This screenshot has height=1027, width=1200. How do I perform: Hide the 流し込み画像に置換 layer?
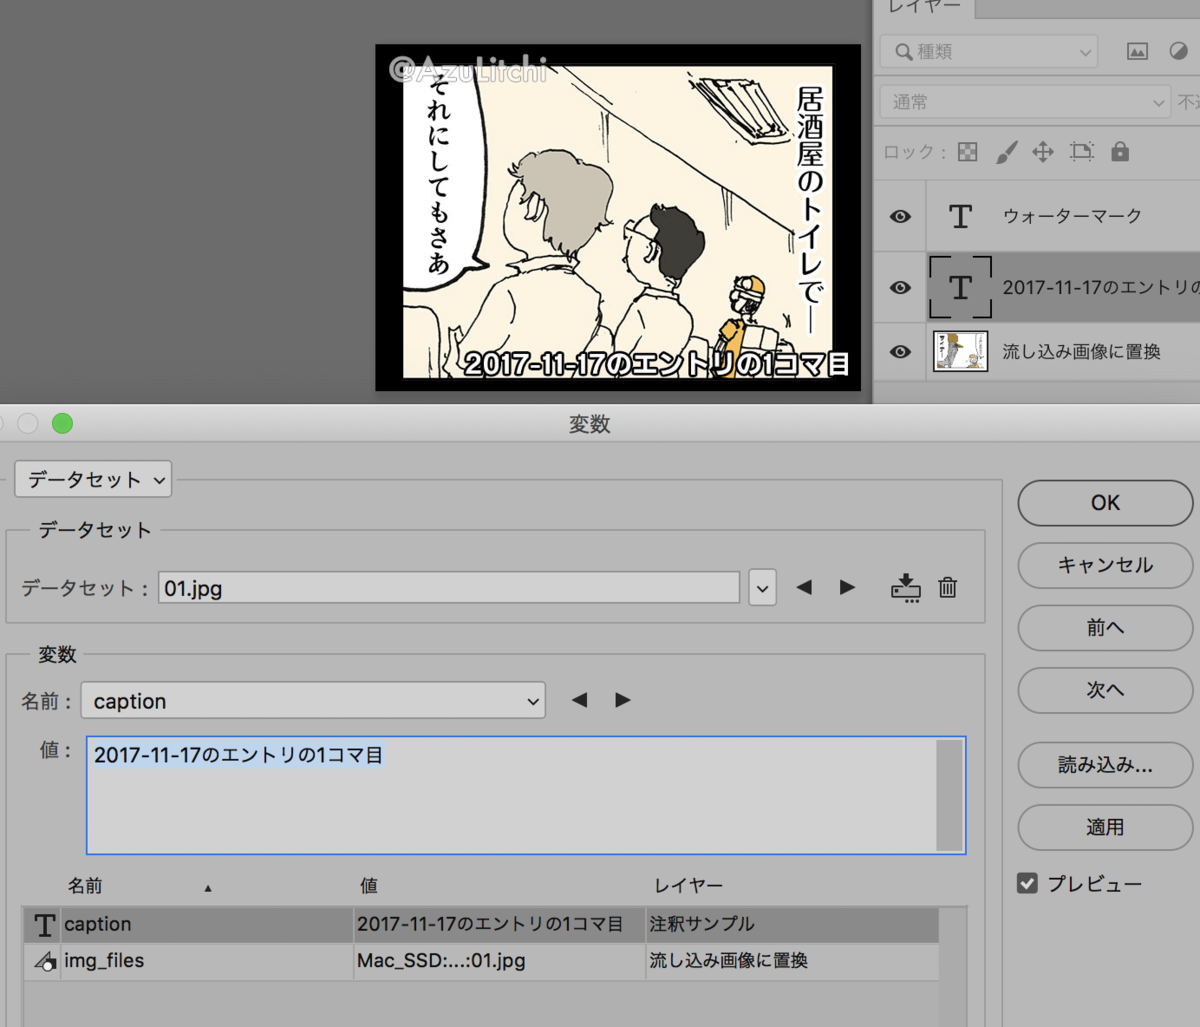tap(900, 352)
